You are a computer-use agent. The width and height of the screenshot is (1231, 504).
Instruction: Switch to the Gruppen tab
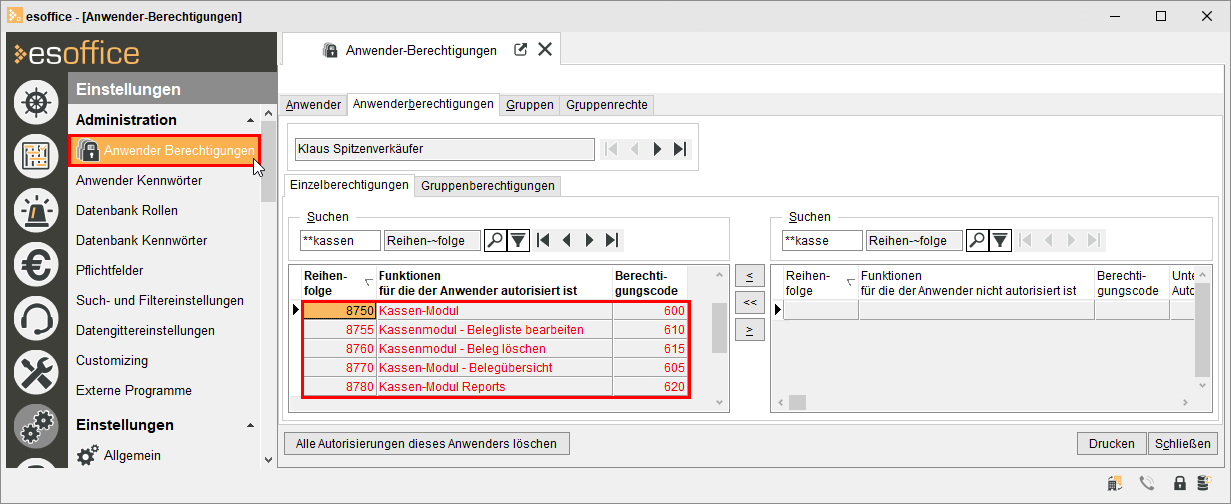click(x=529, y=105)
